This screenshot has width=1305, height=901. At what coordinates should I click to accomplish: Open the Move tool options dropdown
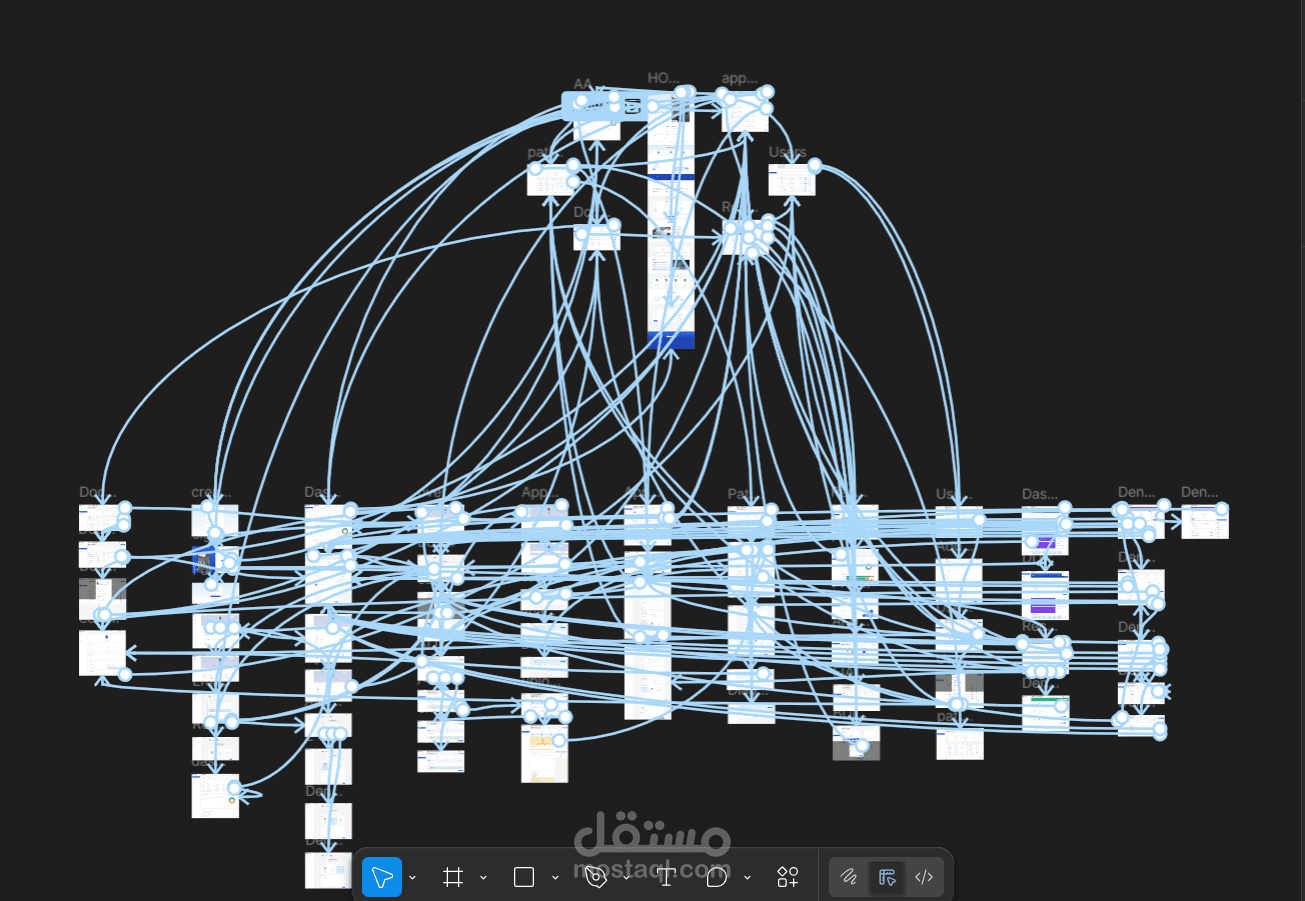click(413, 878)
